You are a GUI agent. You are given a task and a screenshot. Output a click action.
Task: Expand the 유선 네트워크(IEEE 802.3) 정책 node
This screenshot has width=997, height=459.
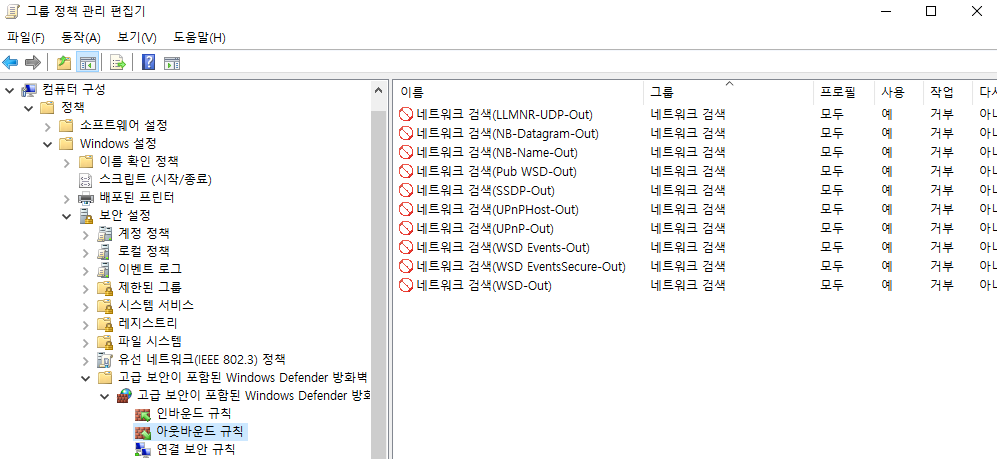point(86,360)
